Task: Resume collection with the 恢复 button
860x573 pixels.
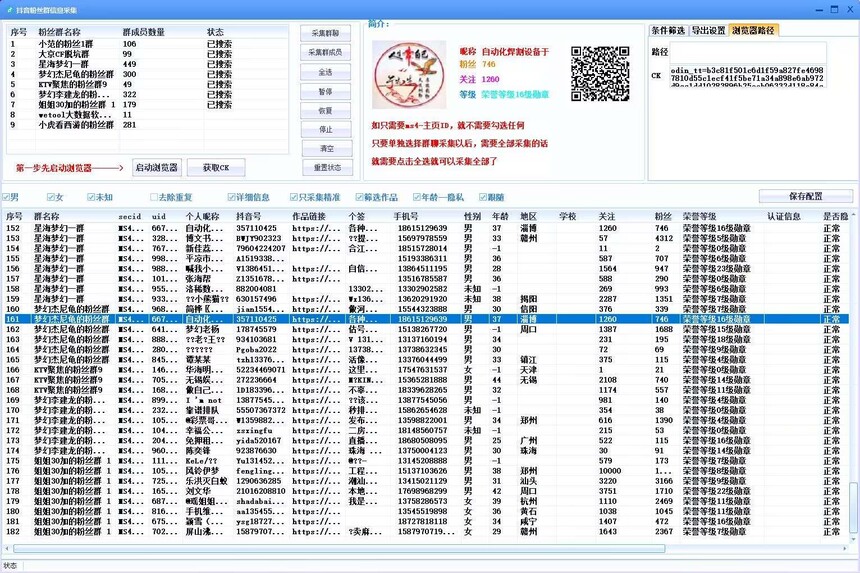Action: (x=325, y=111)
